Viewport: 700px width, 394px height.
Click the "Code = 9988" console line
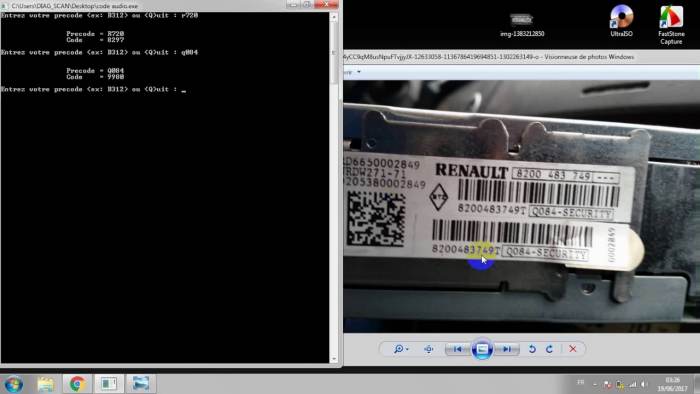click(95, 77)
